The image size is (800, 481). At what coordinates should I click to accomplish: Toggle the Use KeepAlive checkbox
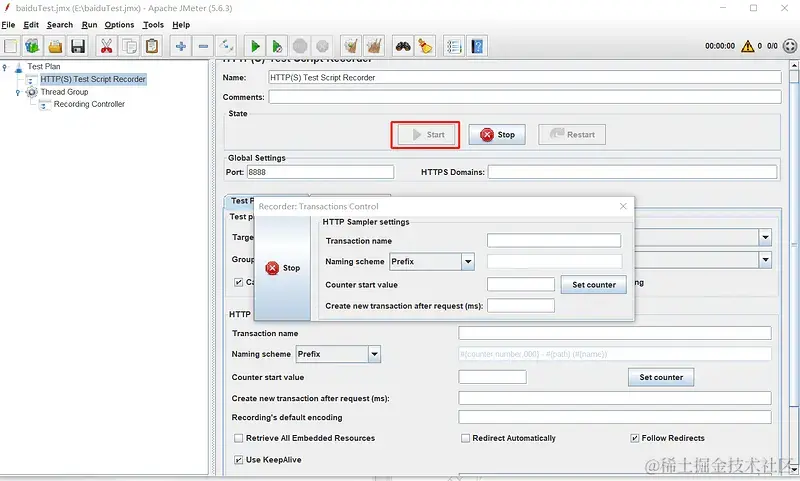pyautogui.click(x=238, y=460)
